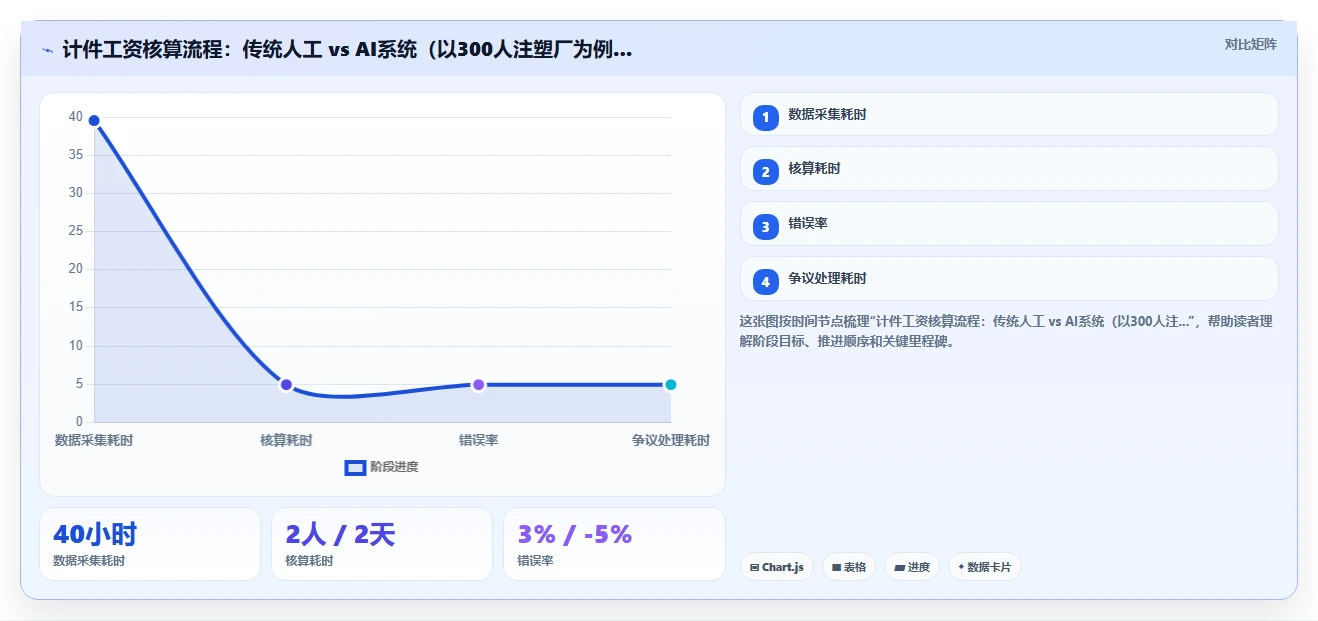Open the 错误率 list row
This screenshot has height=621, width=1318.
1009,224
